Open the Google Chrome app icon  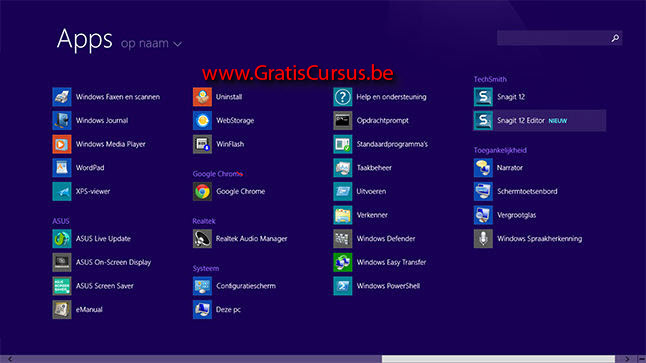point(202,192)
